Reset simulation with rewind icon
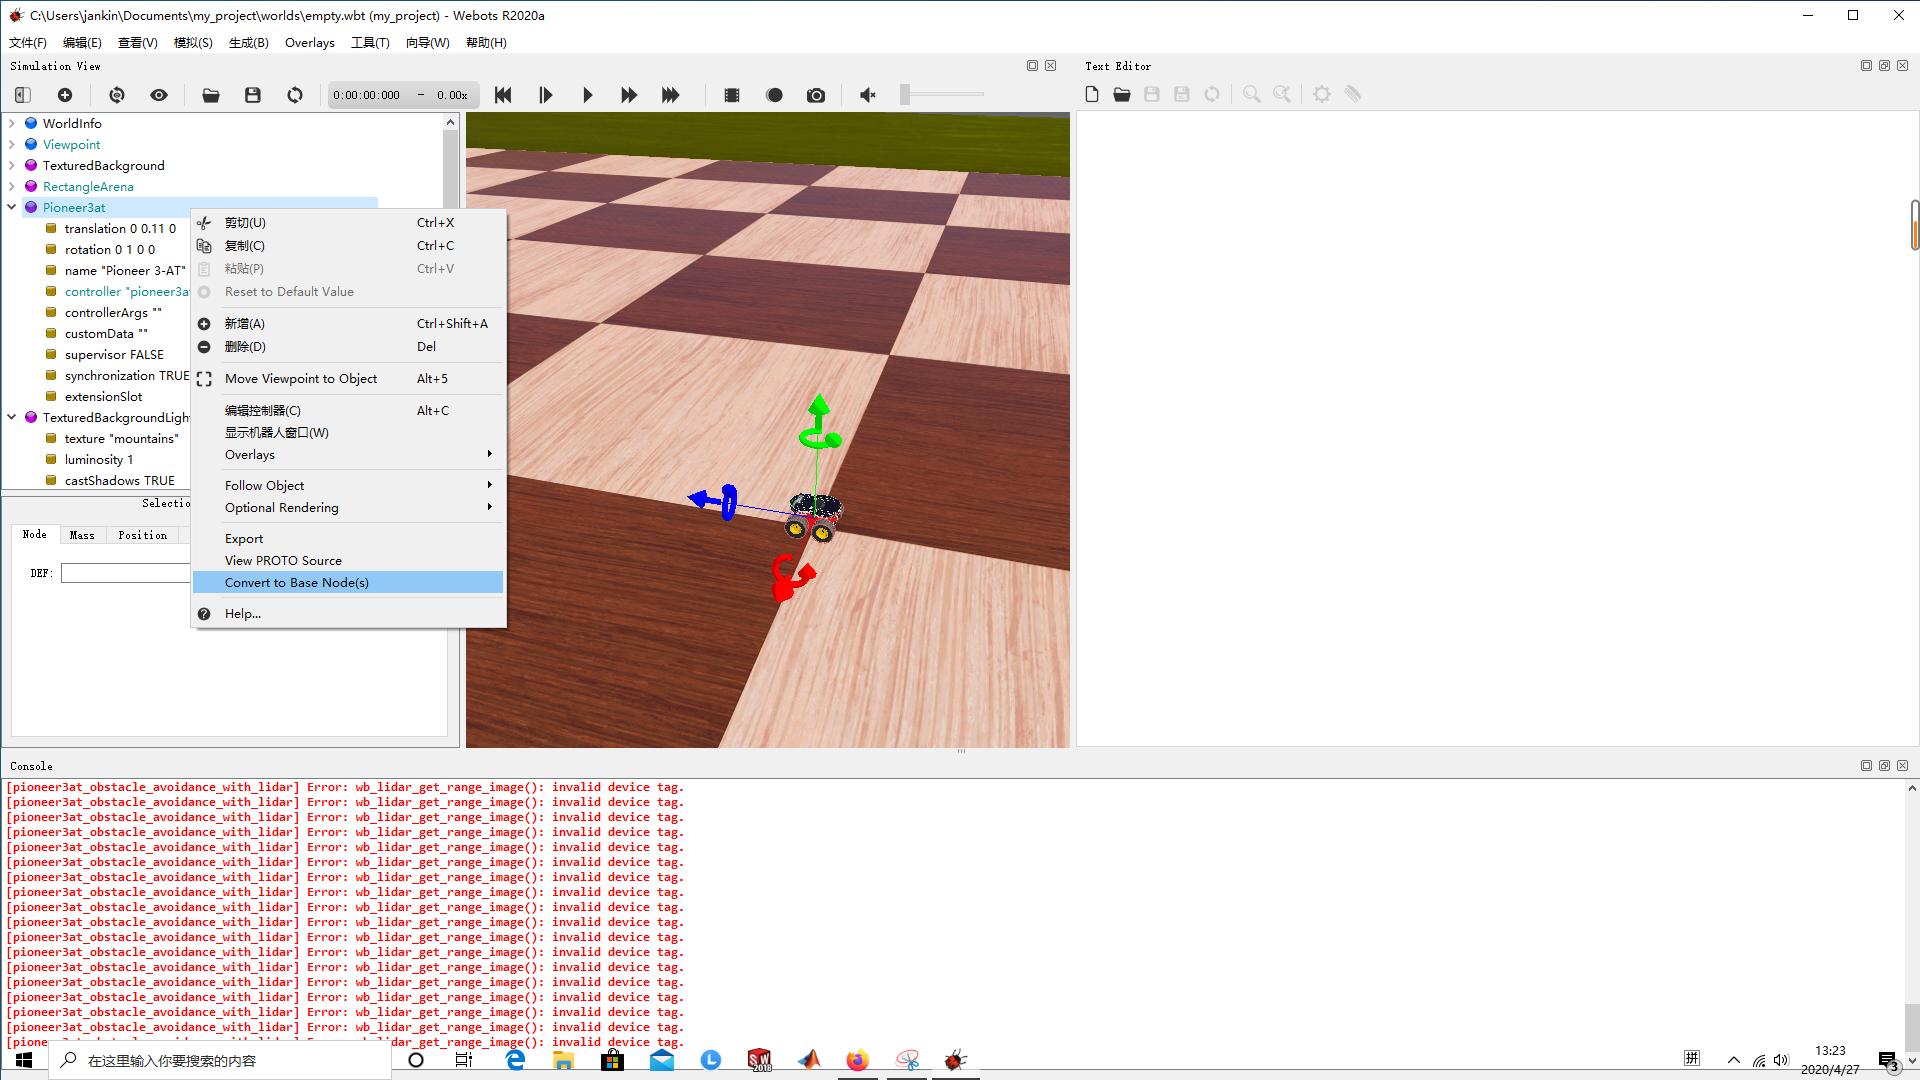 click(x=503, y=95)
